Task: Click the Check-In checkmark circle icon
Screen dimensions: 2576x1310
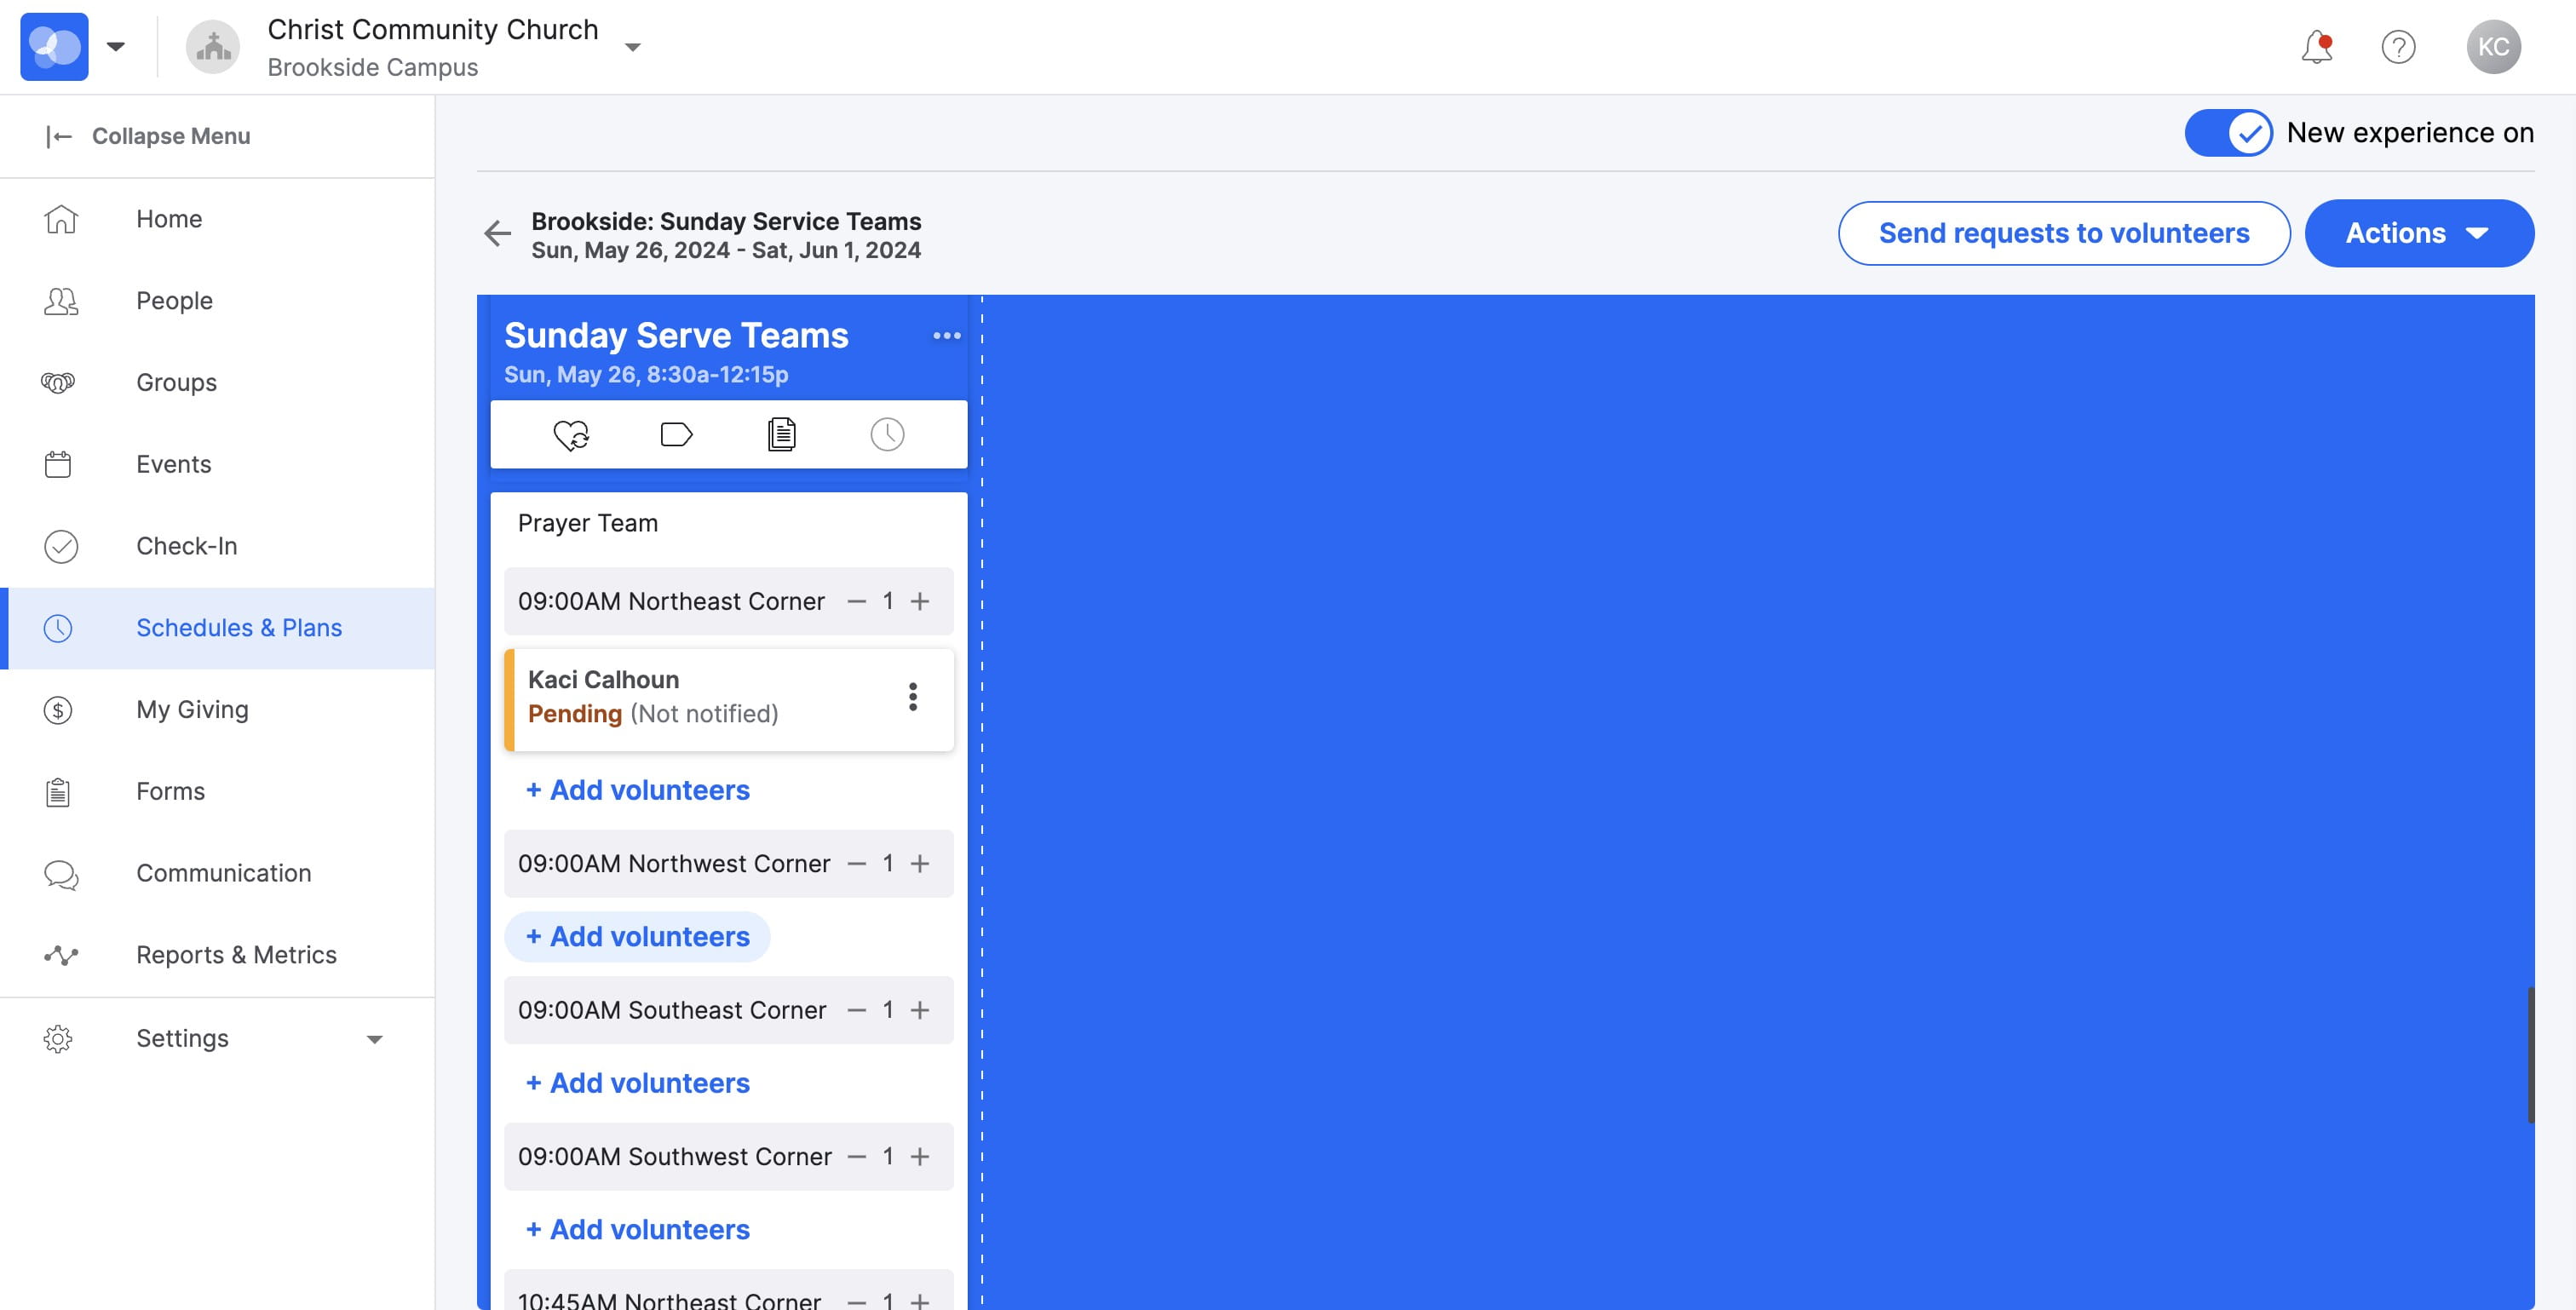Action: (x=60, y=546)
